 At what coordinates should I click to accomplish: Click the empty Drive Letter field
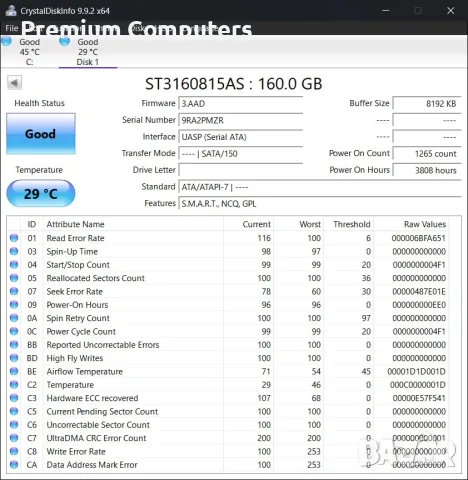point(241,170)
